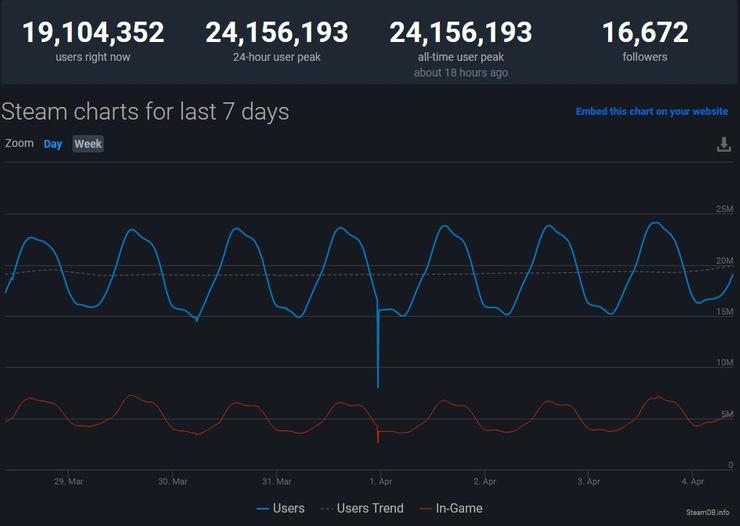This screenshot has height=526, width=740.
Task: Open the SteamDB.info credit link
Action: coord(707,512)
